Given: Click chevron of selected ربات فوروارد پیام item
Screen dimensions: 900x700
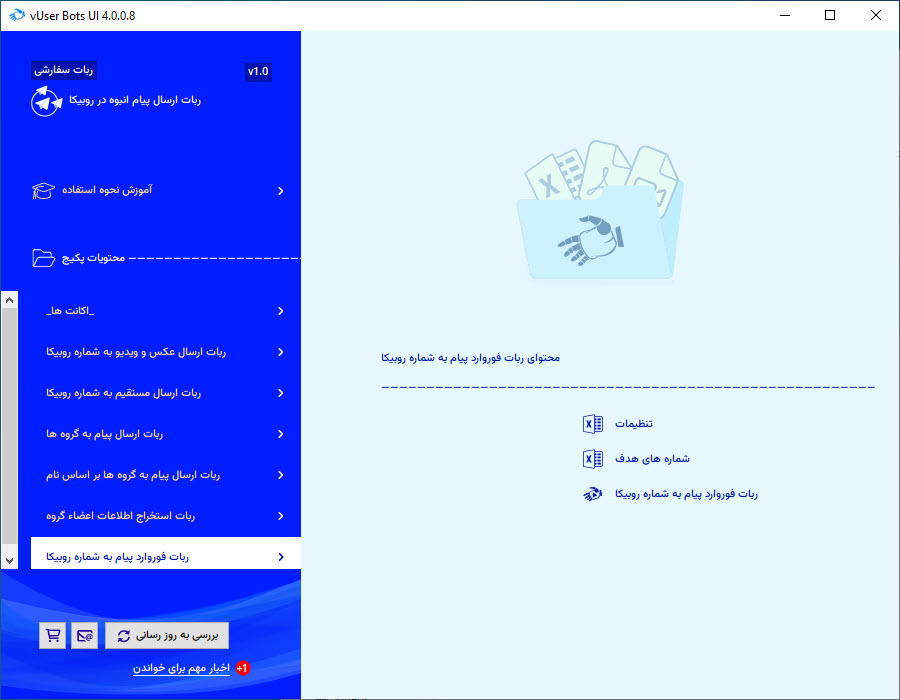Looking at the screenshot, I should point(281,557).
